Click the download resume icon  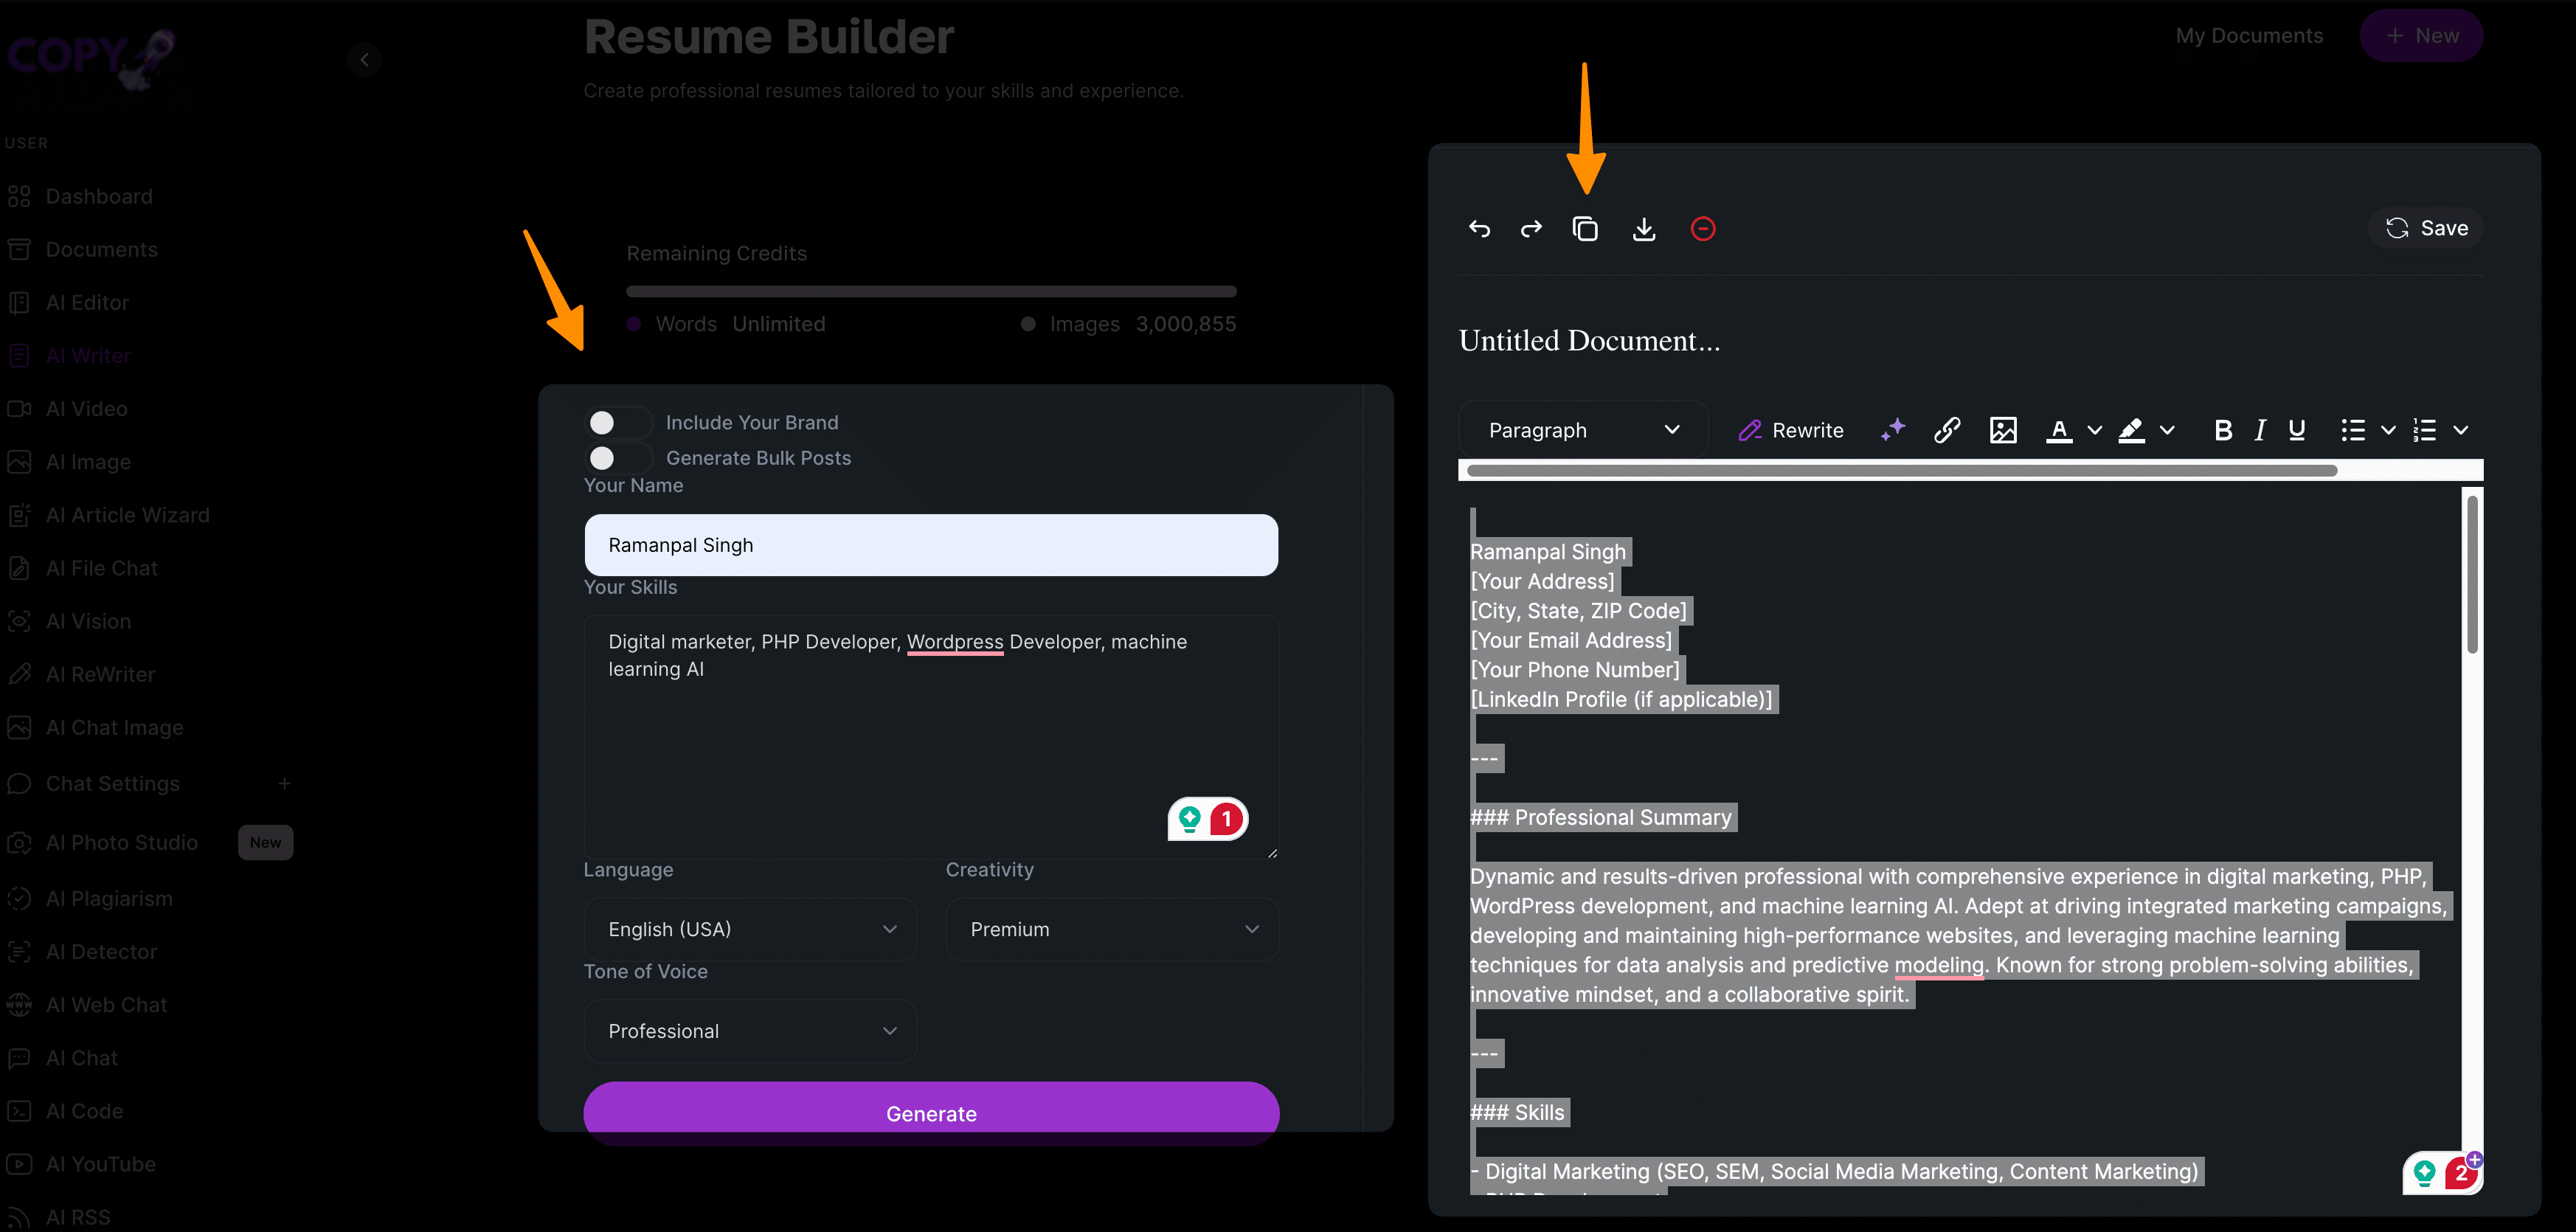1644,229
